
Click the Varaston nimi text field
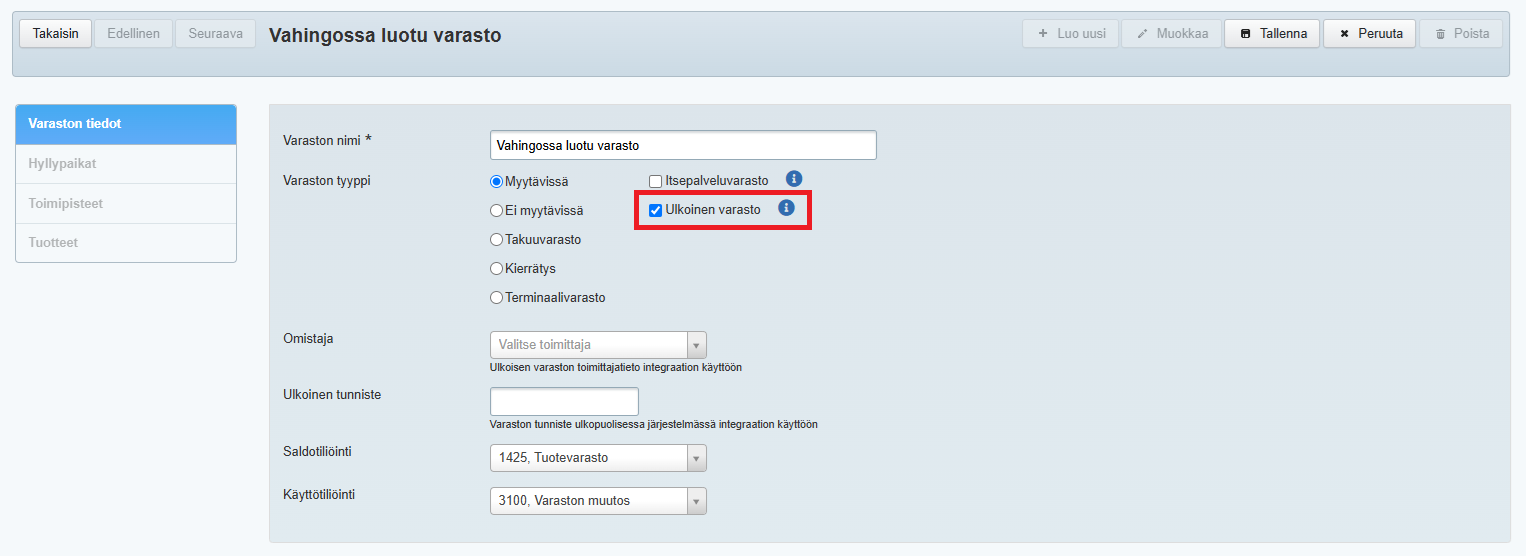pos(683,145)
